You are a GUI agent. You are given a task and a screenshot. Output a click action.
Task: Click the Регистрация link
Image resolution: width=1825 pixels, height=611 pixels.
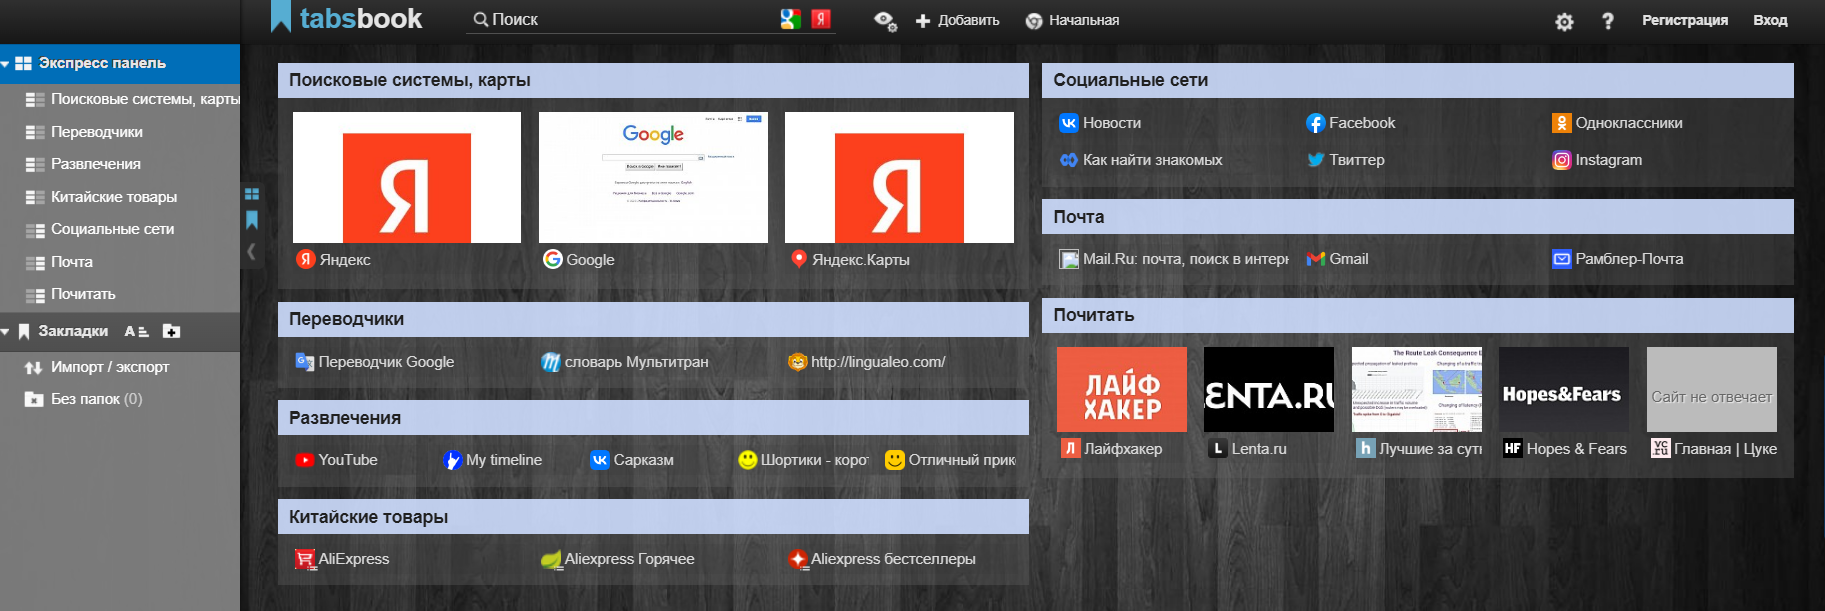[x=1685, y=20]
